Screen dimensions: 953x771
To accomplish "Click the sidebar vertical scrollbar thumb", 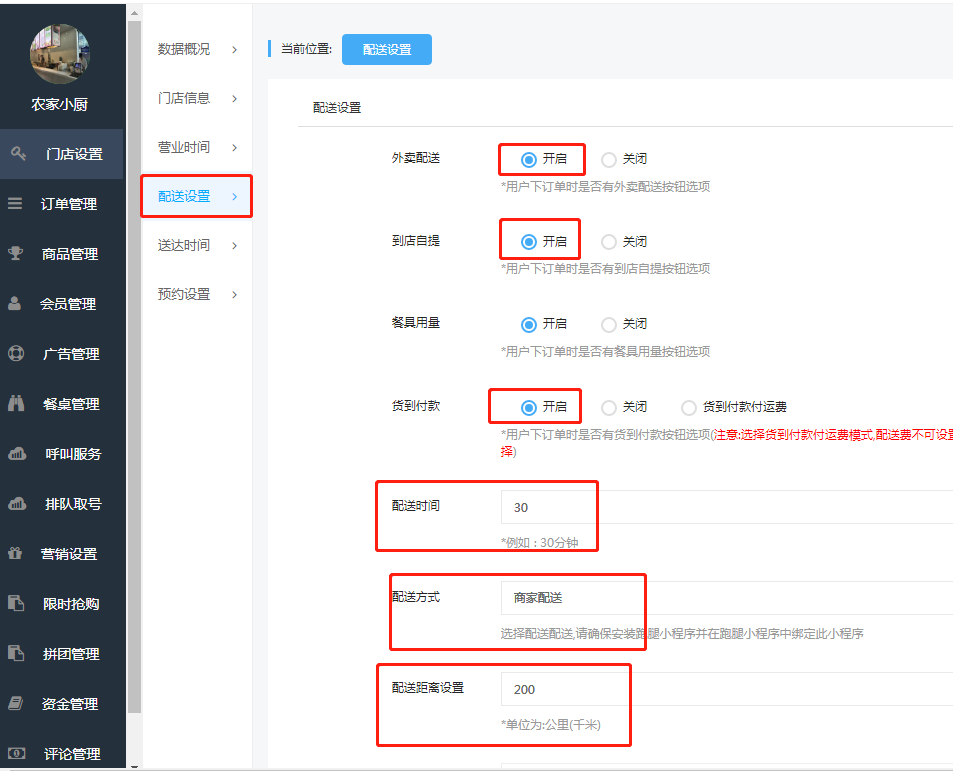I will pos(134,367).
